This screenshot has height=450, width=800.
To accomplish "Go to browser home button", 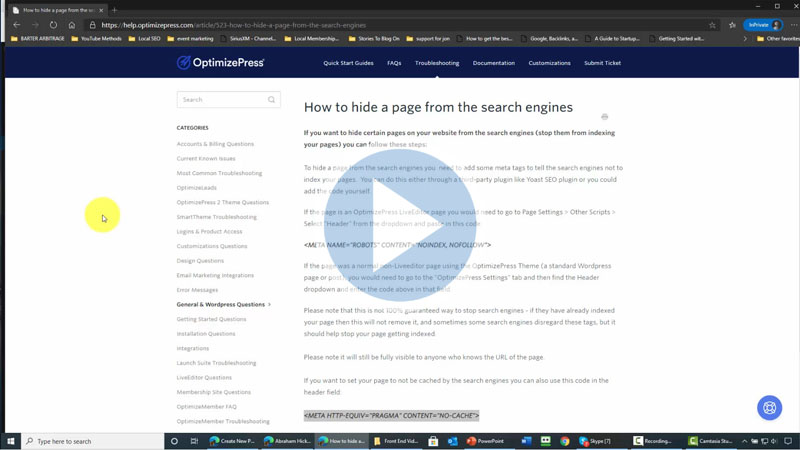I will click(71, 25).
